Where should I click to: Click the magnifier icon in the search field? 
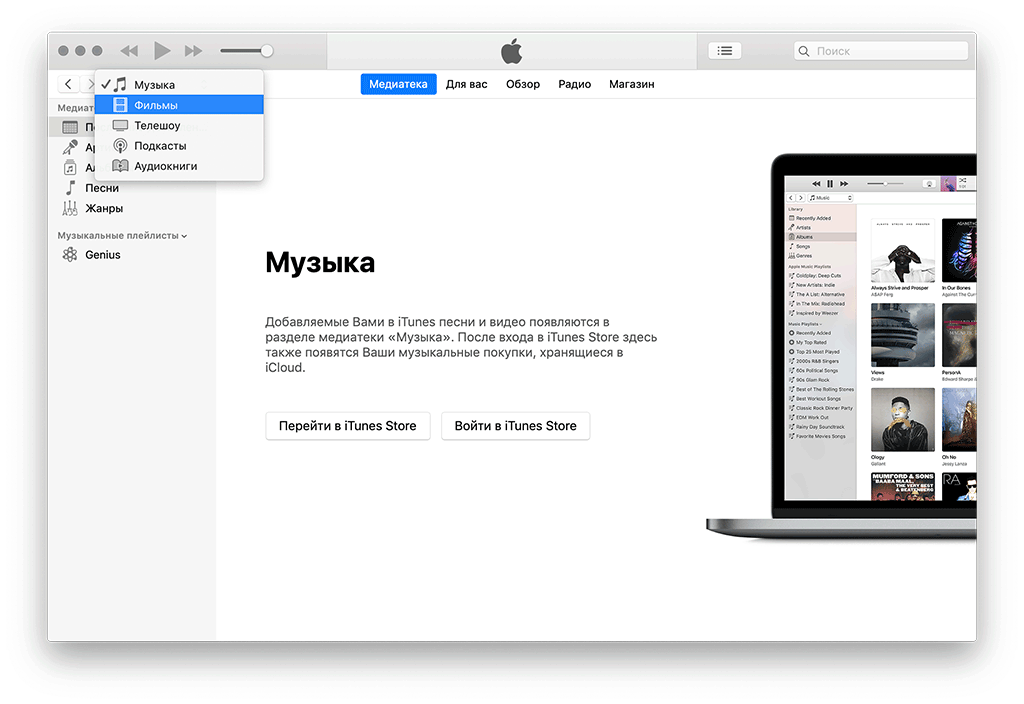pyautogui.click(x=804, y=51)
